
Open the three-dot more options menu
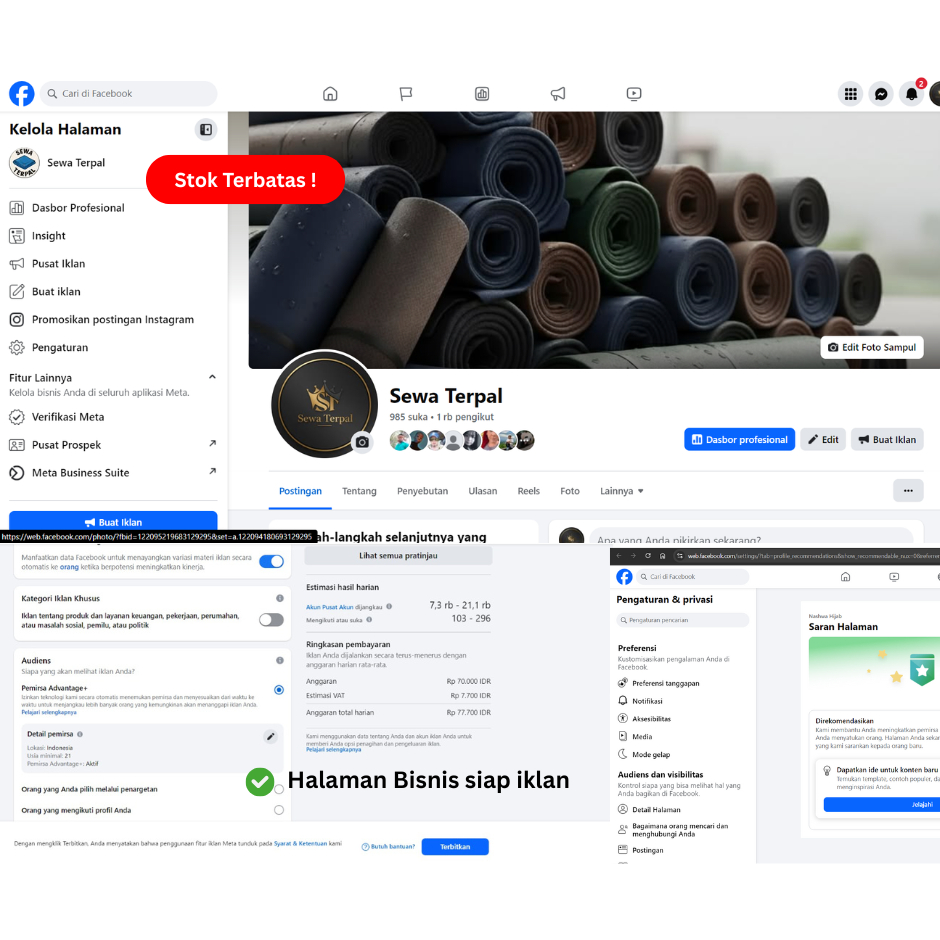(x=908, y=490)
